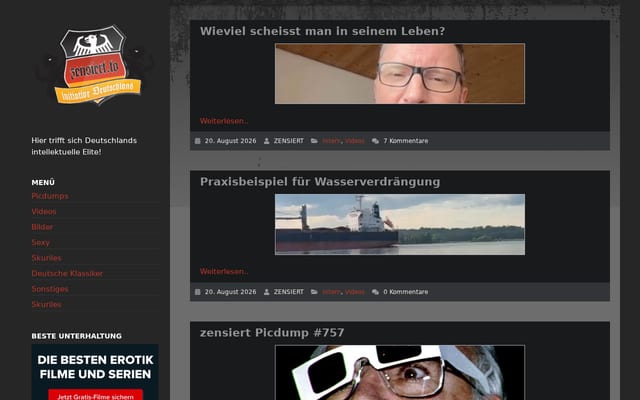Open post title 'Wieviel scheisst man in seinem Leben?'
This screenshot has height=400, width=640.
tap(322, 31)
